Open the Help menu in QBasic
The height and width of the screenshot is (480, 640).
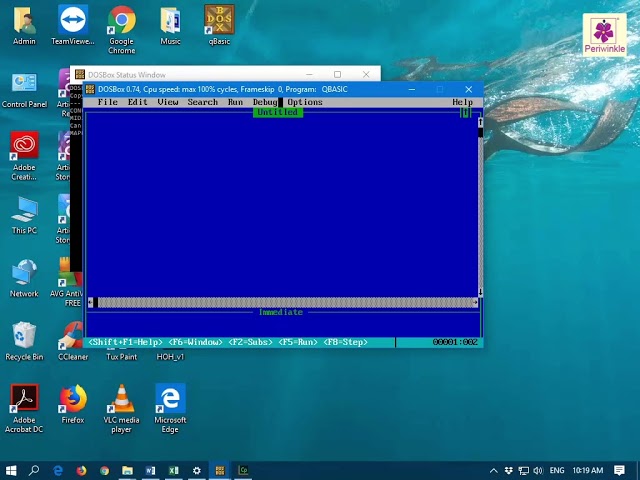(x=462, y=102)
